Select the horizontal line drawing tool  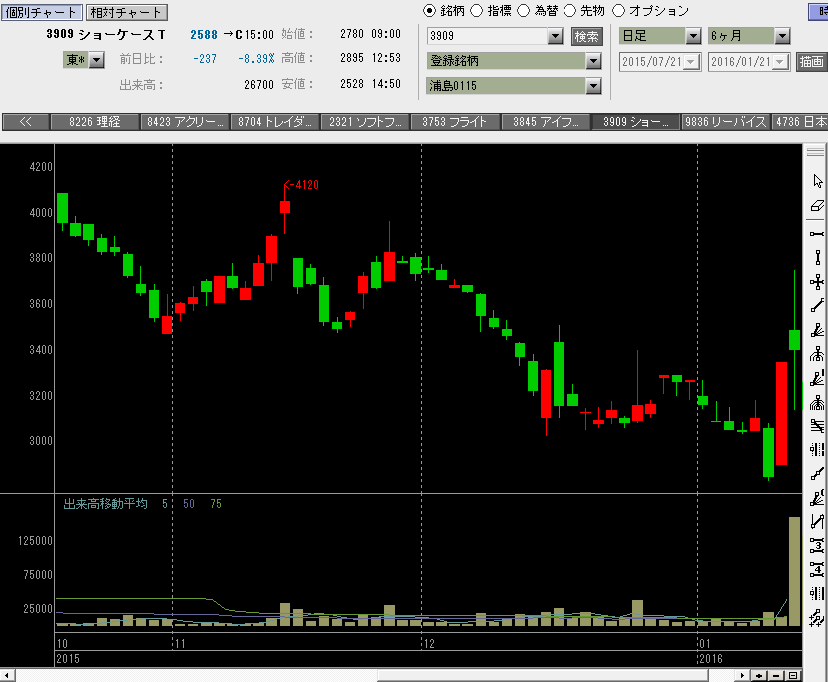pyautogui.click(x=817, y=234)
